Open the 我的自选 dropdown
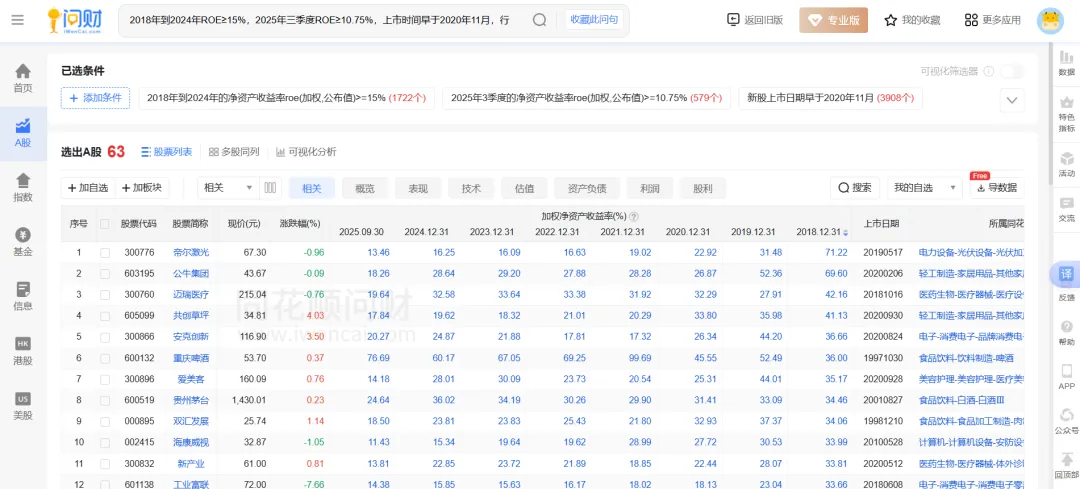This screenshot has width=1080, height=489. [x=924, y=187]
